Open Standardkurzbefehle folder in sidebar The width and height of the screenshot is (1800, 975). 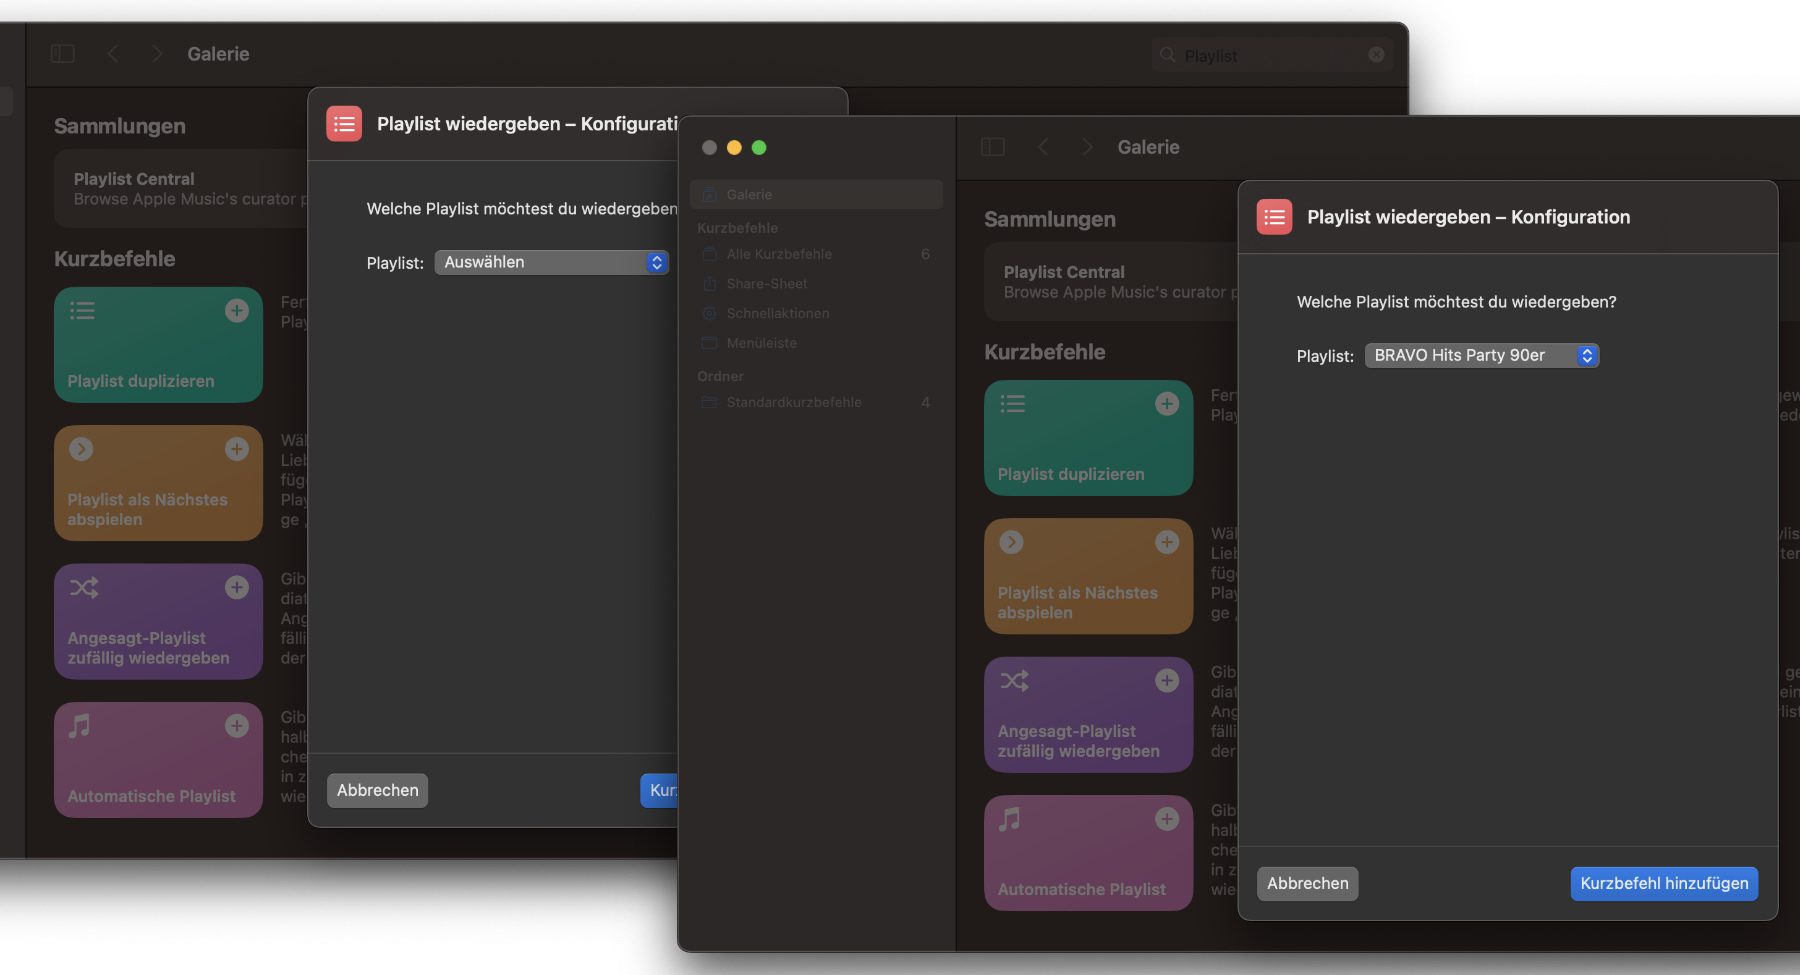pos(793,402)
